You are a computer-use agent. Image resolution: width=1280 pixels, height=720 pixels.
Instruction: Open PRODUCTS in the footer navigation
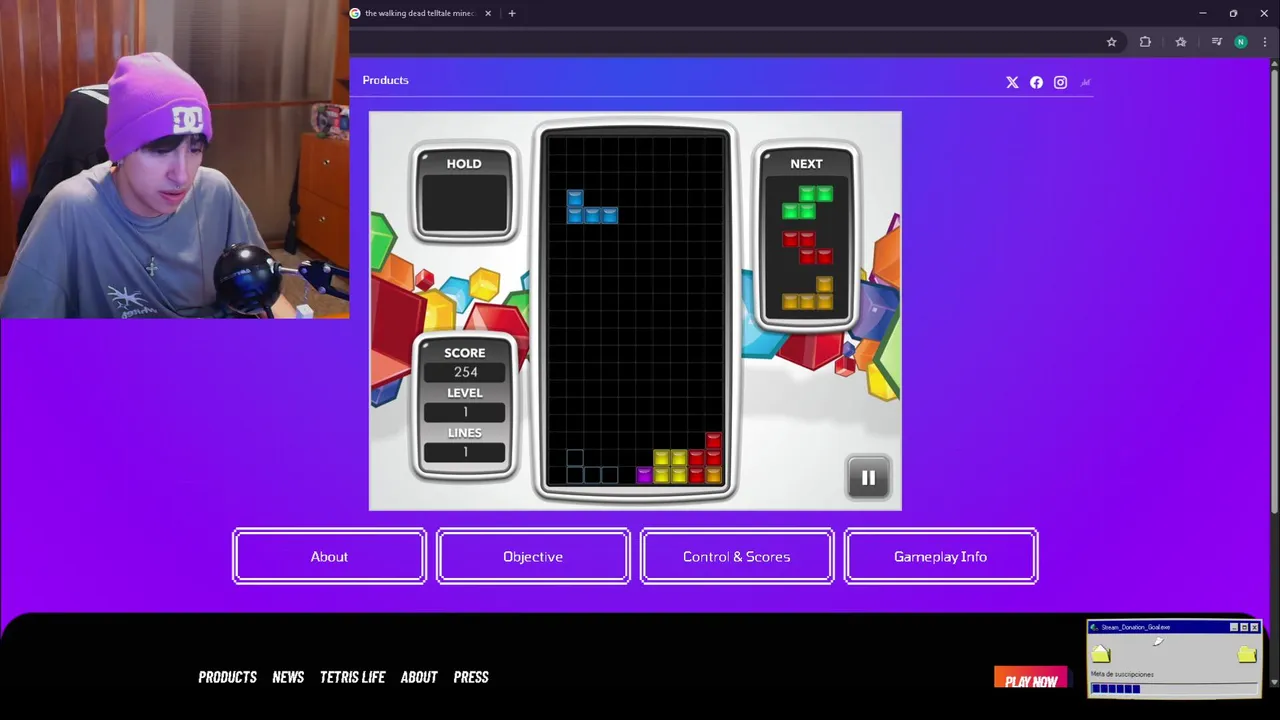point(227,677)
